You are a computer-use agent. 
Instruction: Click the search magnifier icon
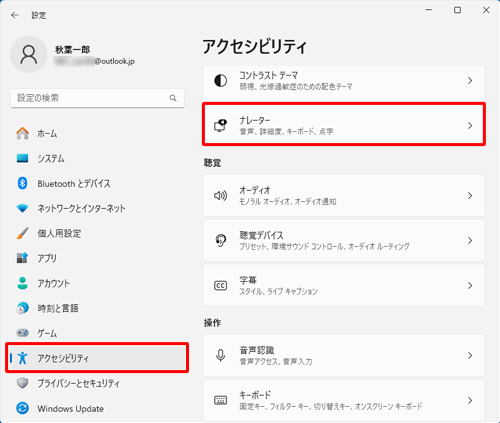click(173, 98)
